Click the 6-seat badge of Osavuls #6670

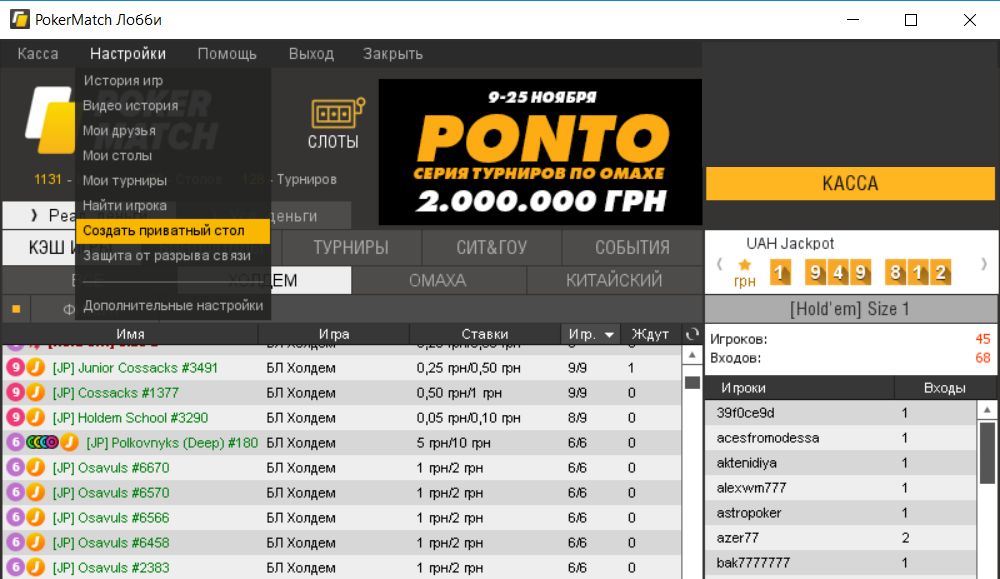tap(15, 467)
